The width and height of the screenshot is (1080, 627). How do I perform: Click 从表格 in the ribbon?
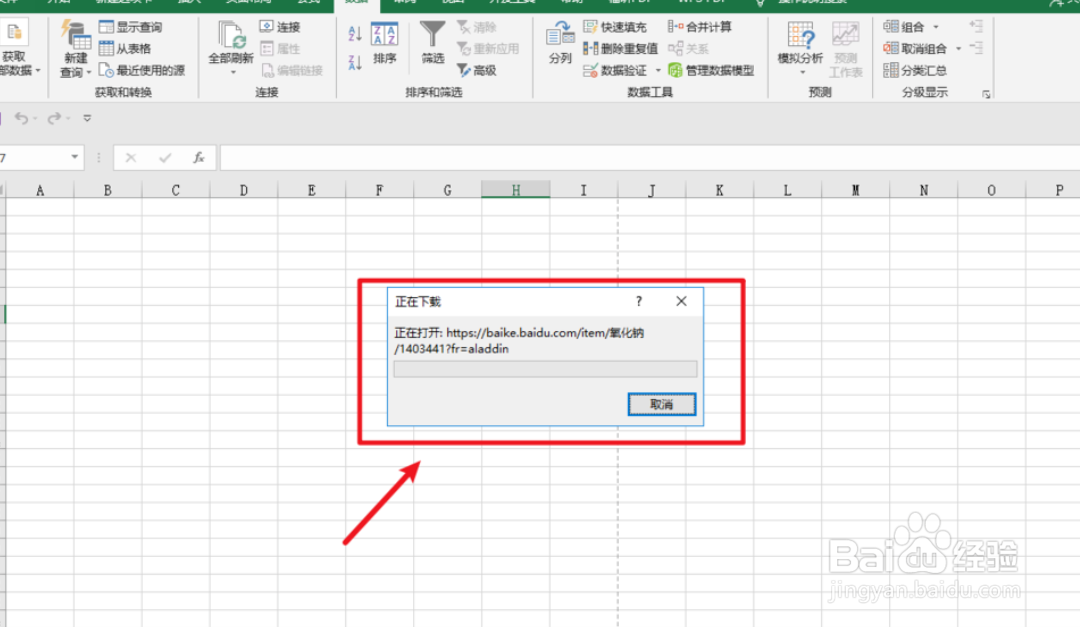[x=125, y=49]
